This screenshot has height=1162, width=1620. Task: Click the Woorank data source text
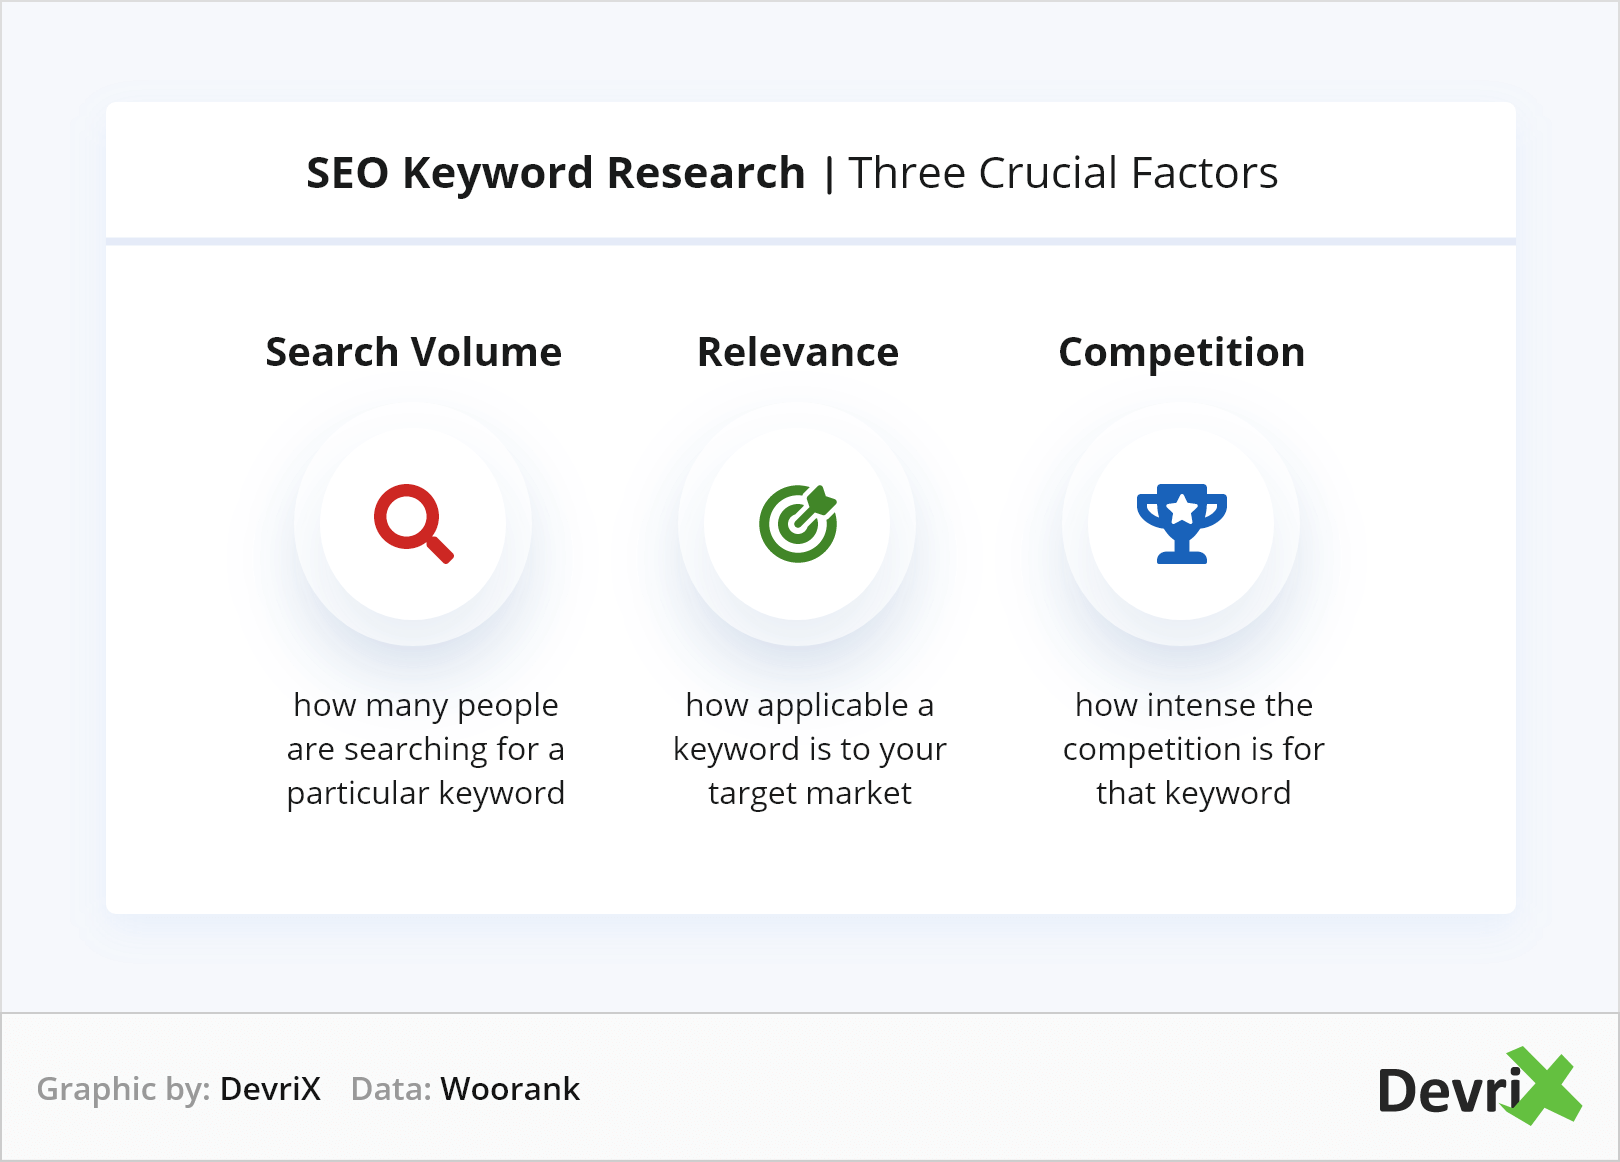510,1089
